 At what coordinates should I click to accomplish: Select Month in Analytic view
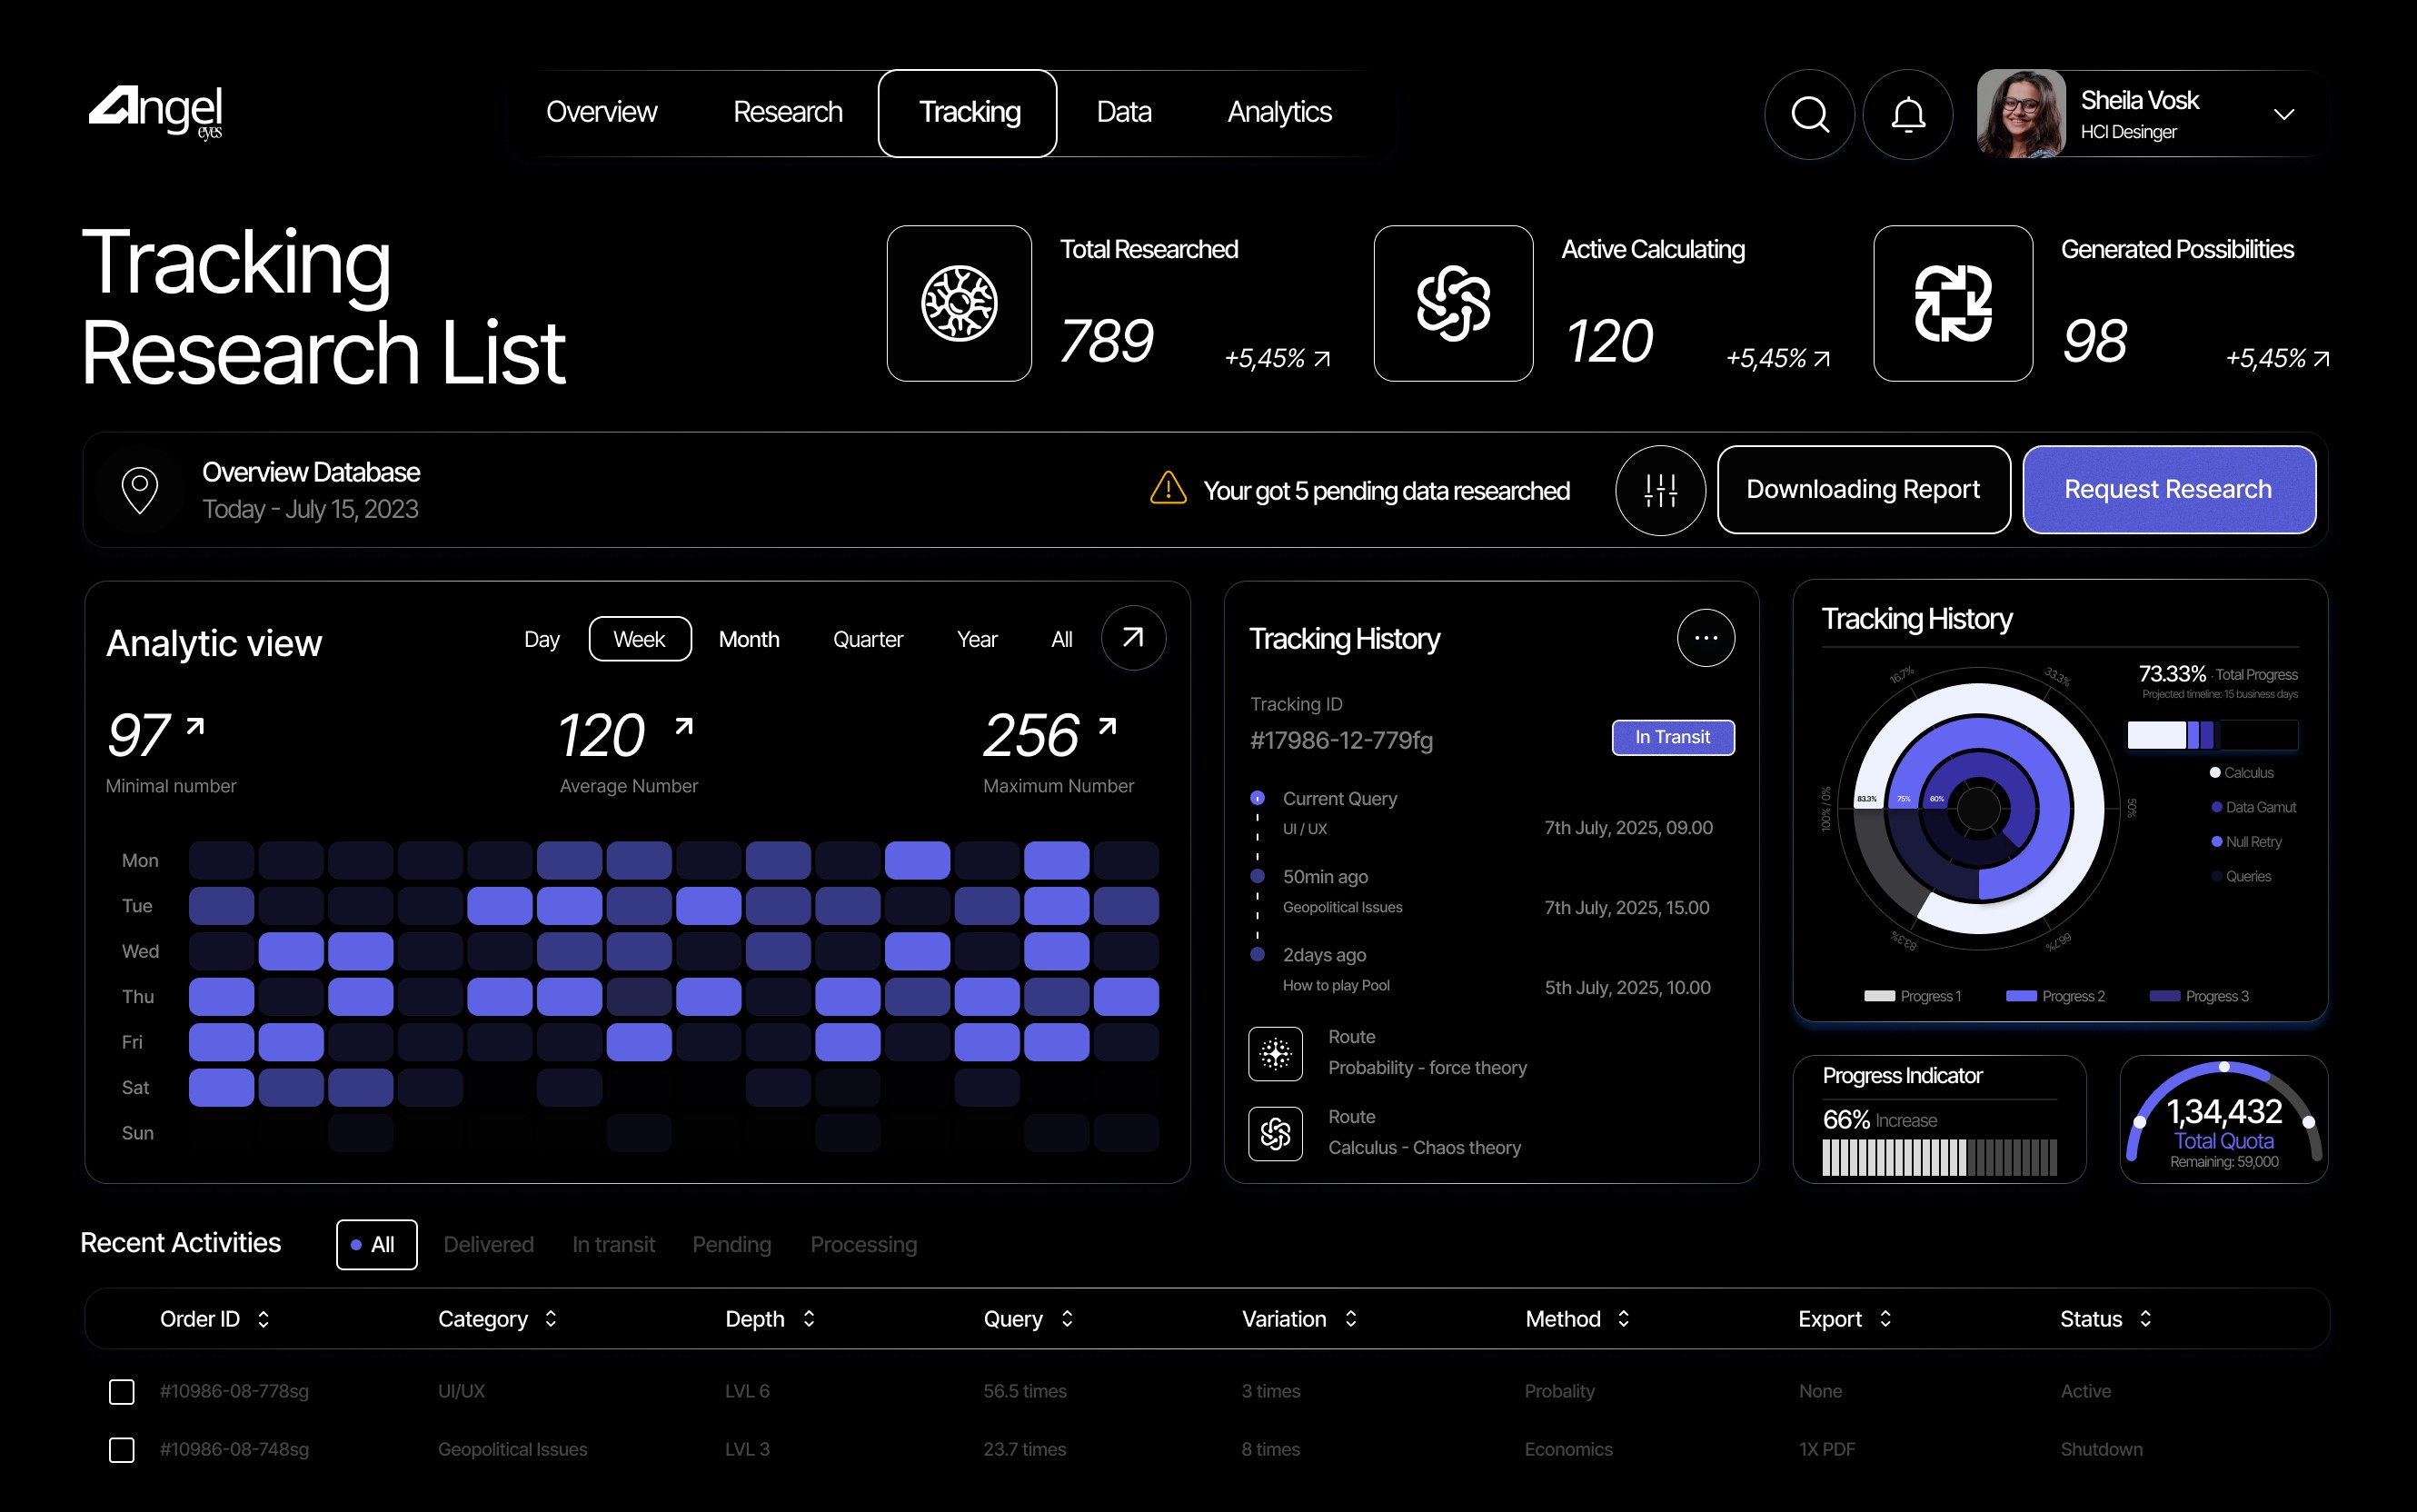(748, 639)
